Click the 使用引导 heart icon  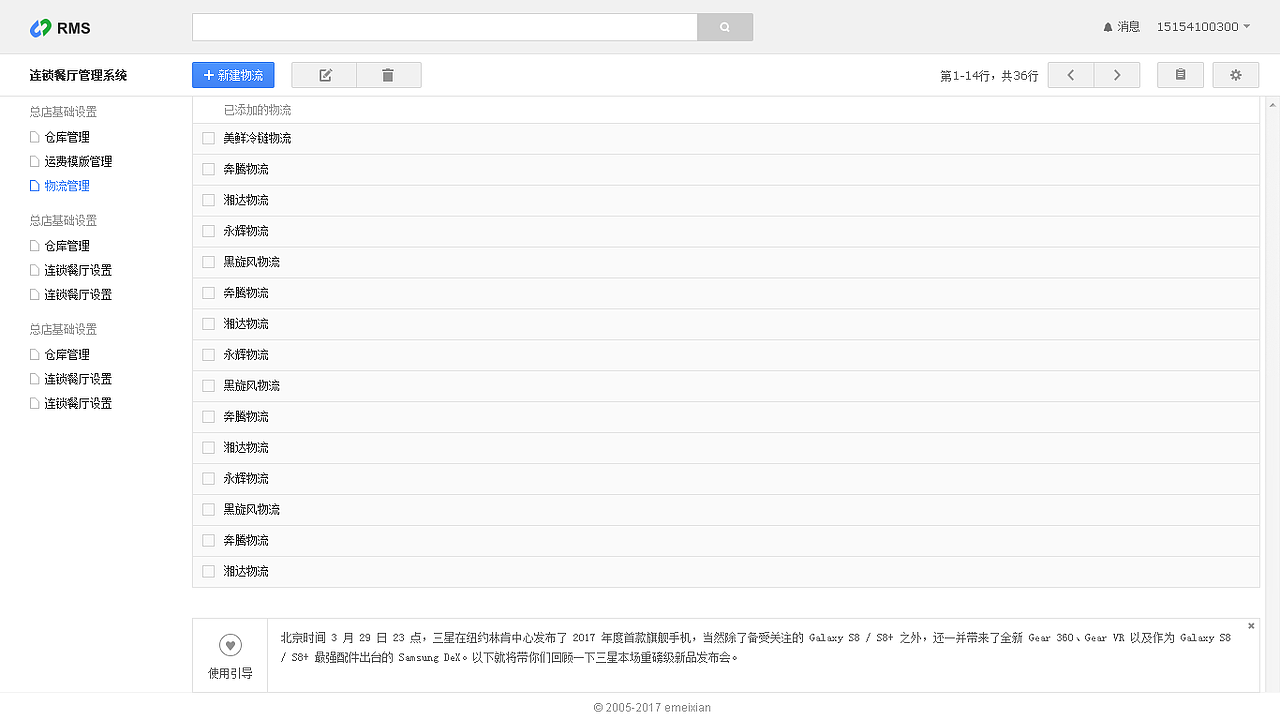(x=230, y=645)
